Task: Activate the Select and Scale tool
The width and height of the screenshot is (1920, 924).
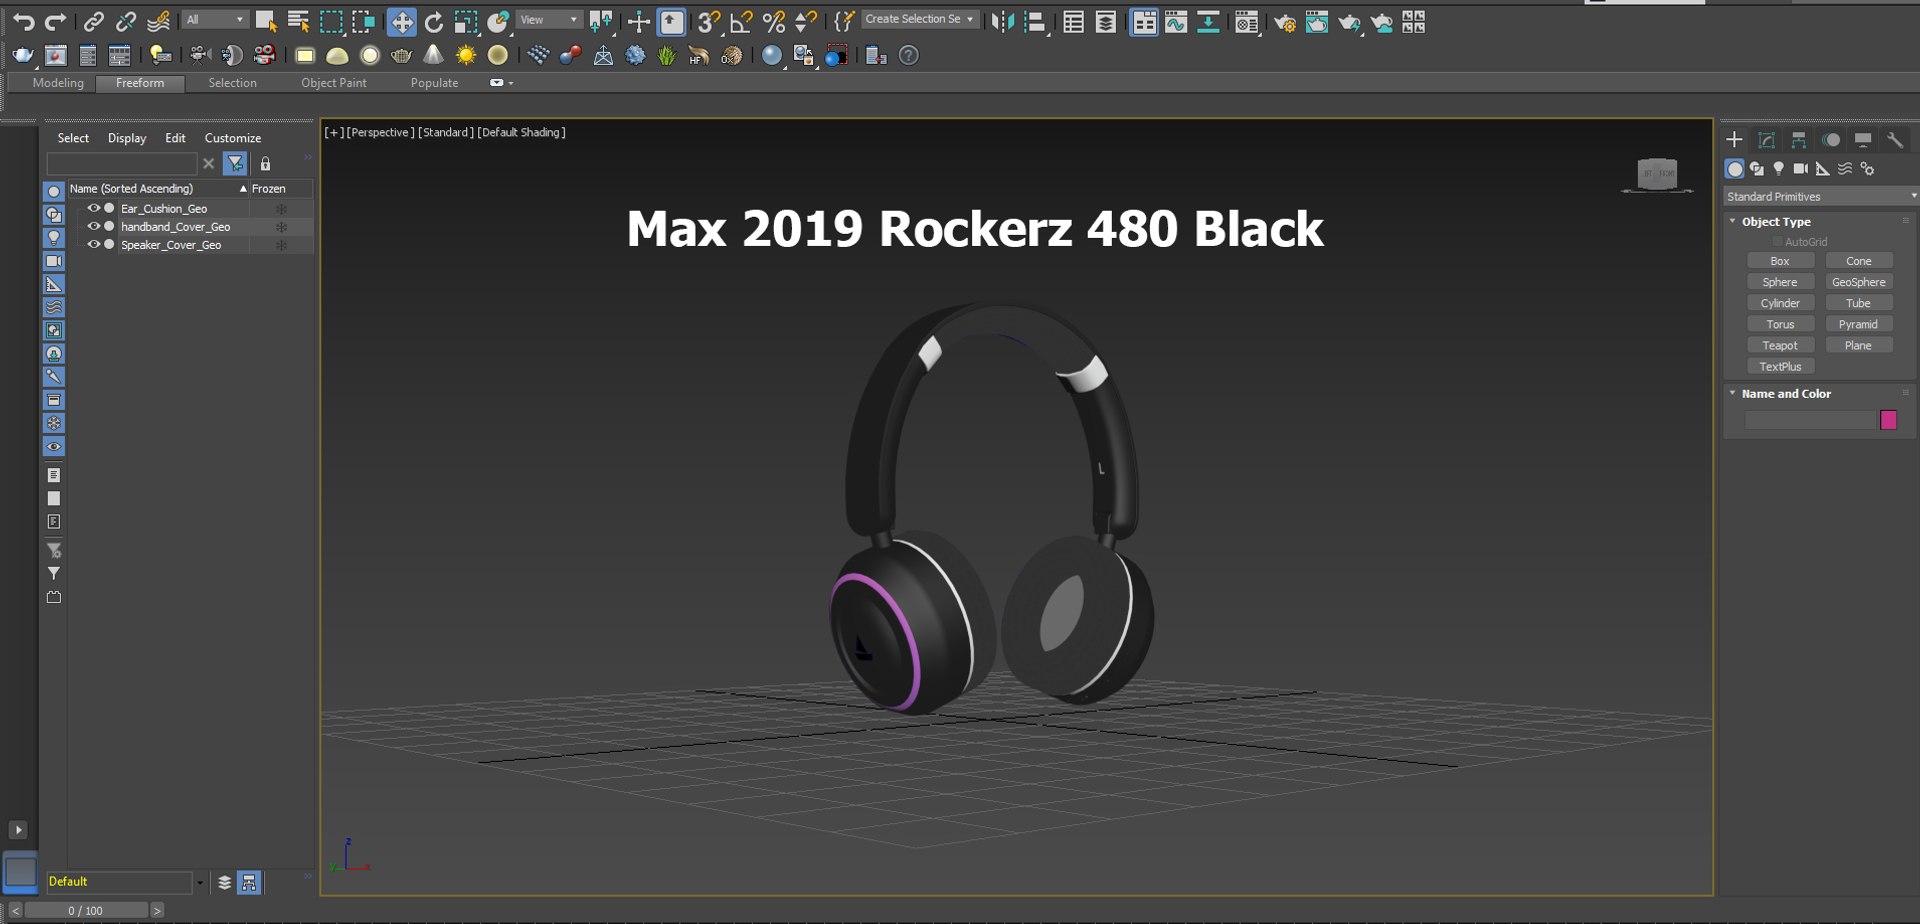Action: pos(466,21)
